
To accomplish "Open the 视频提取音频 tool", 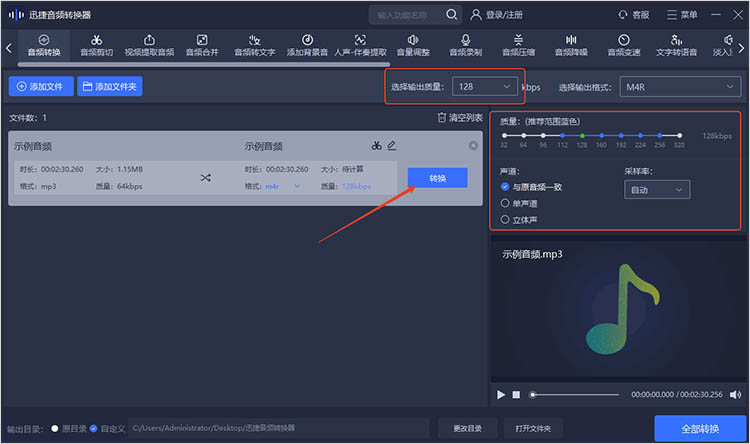I will (x=149, y=45).
